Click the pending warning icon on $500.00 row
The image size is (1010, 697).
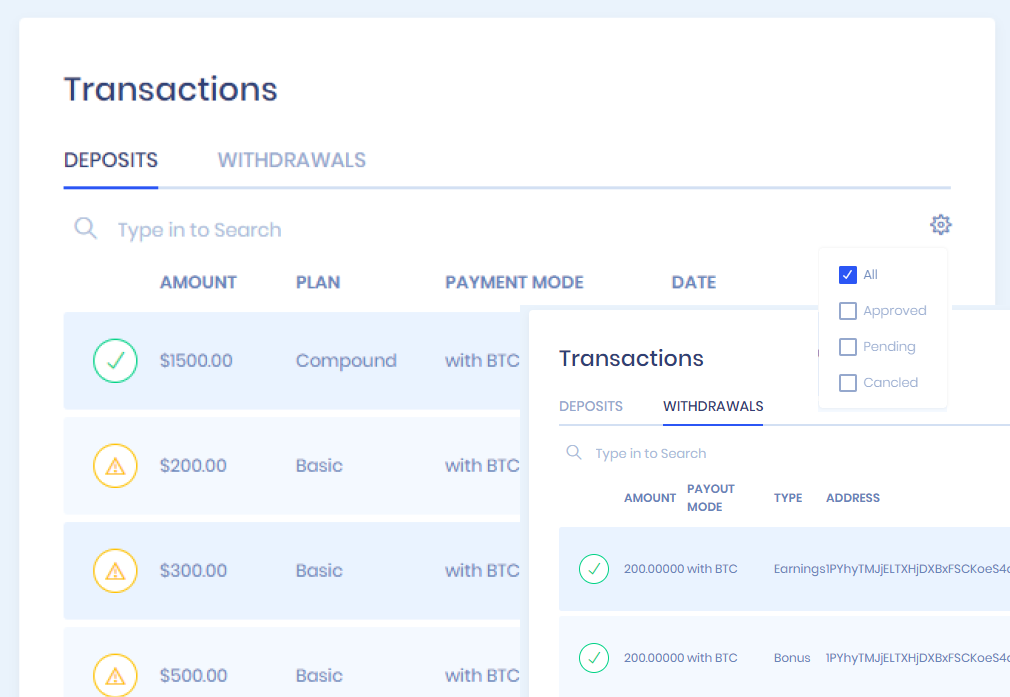[115, 675]
